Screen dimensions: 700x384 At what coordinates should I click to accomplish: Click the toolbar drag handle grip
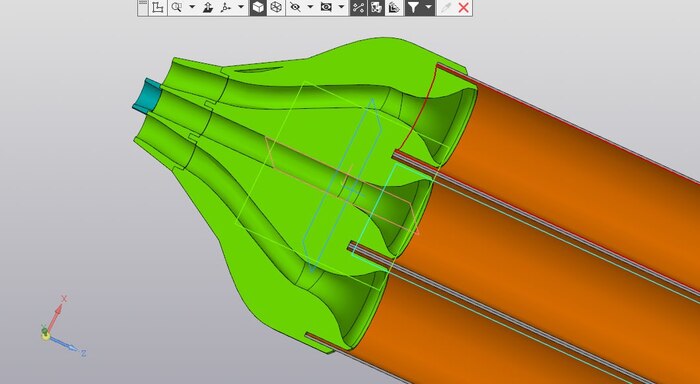point(143,6)
